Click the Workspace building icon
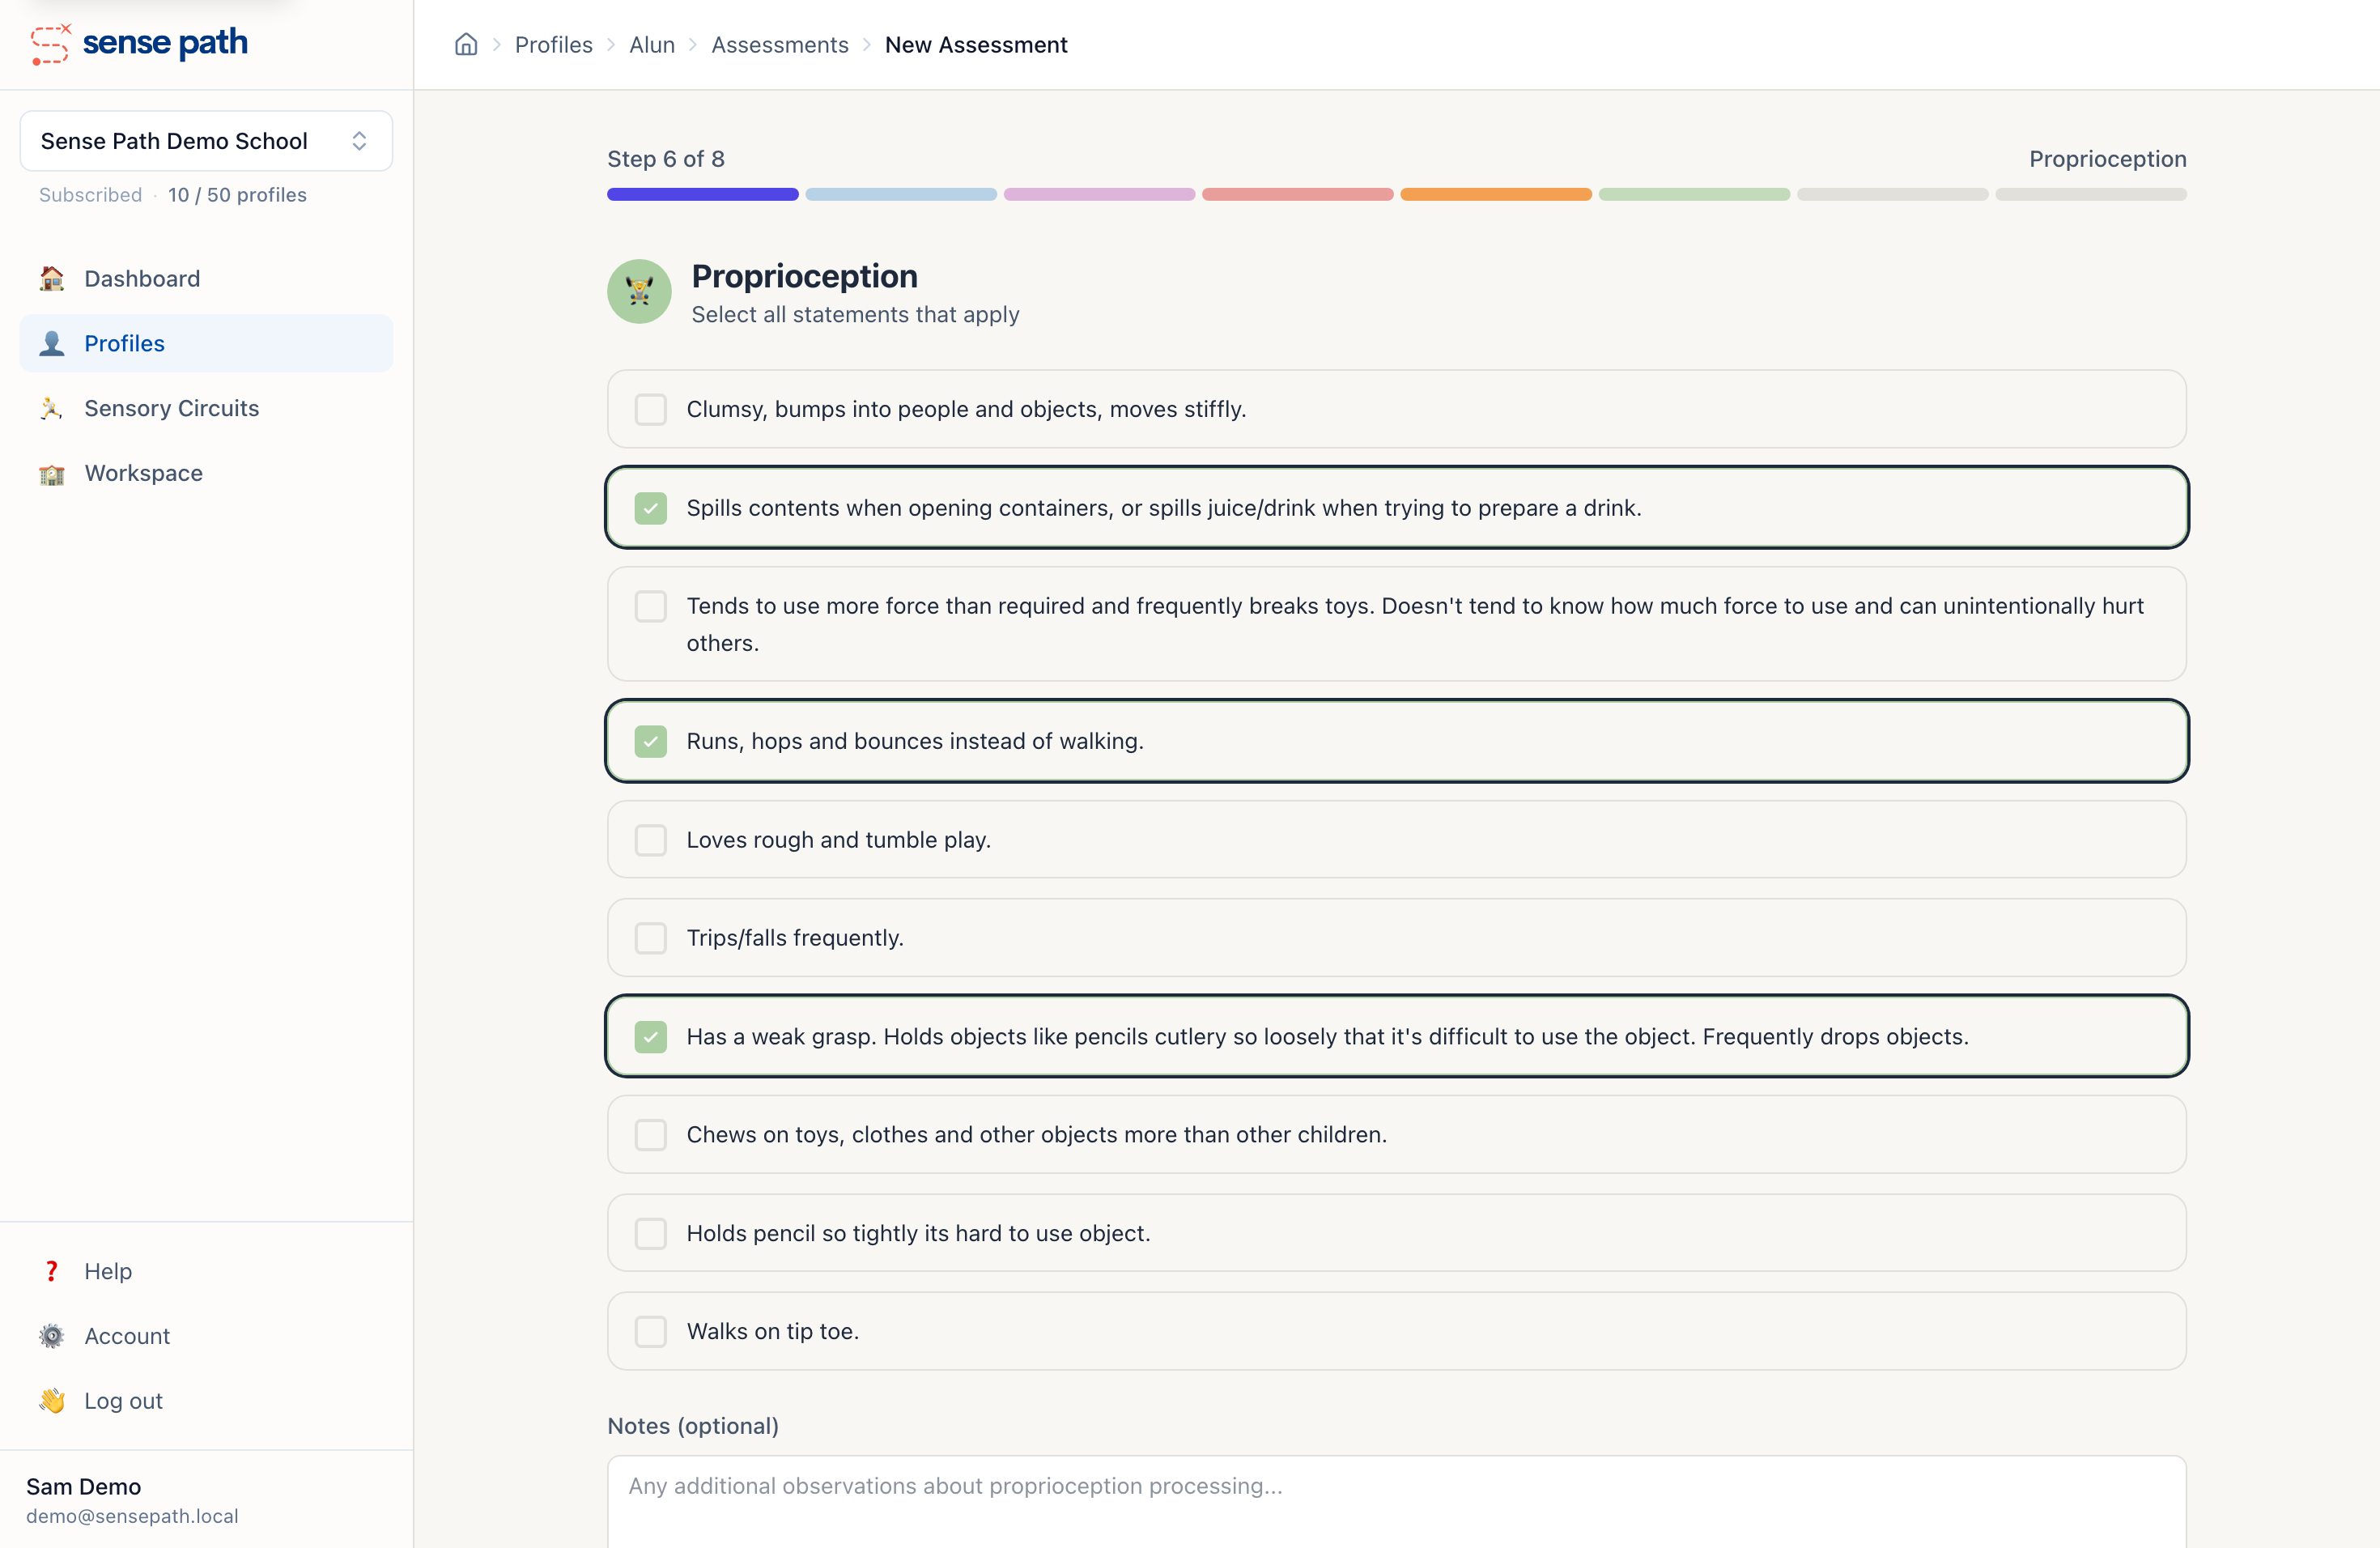The width and height of the screenshot is (2380, 1548). coord(52,473)
